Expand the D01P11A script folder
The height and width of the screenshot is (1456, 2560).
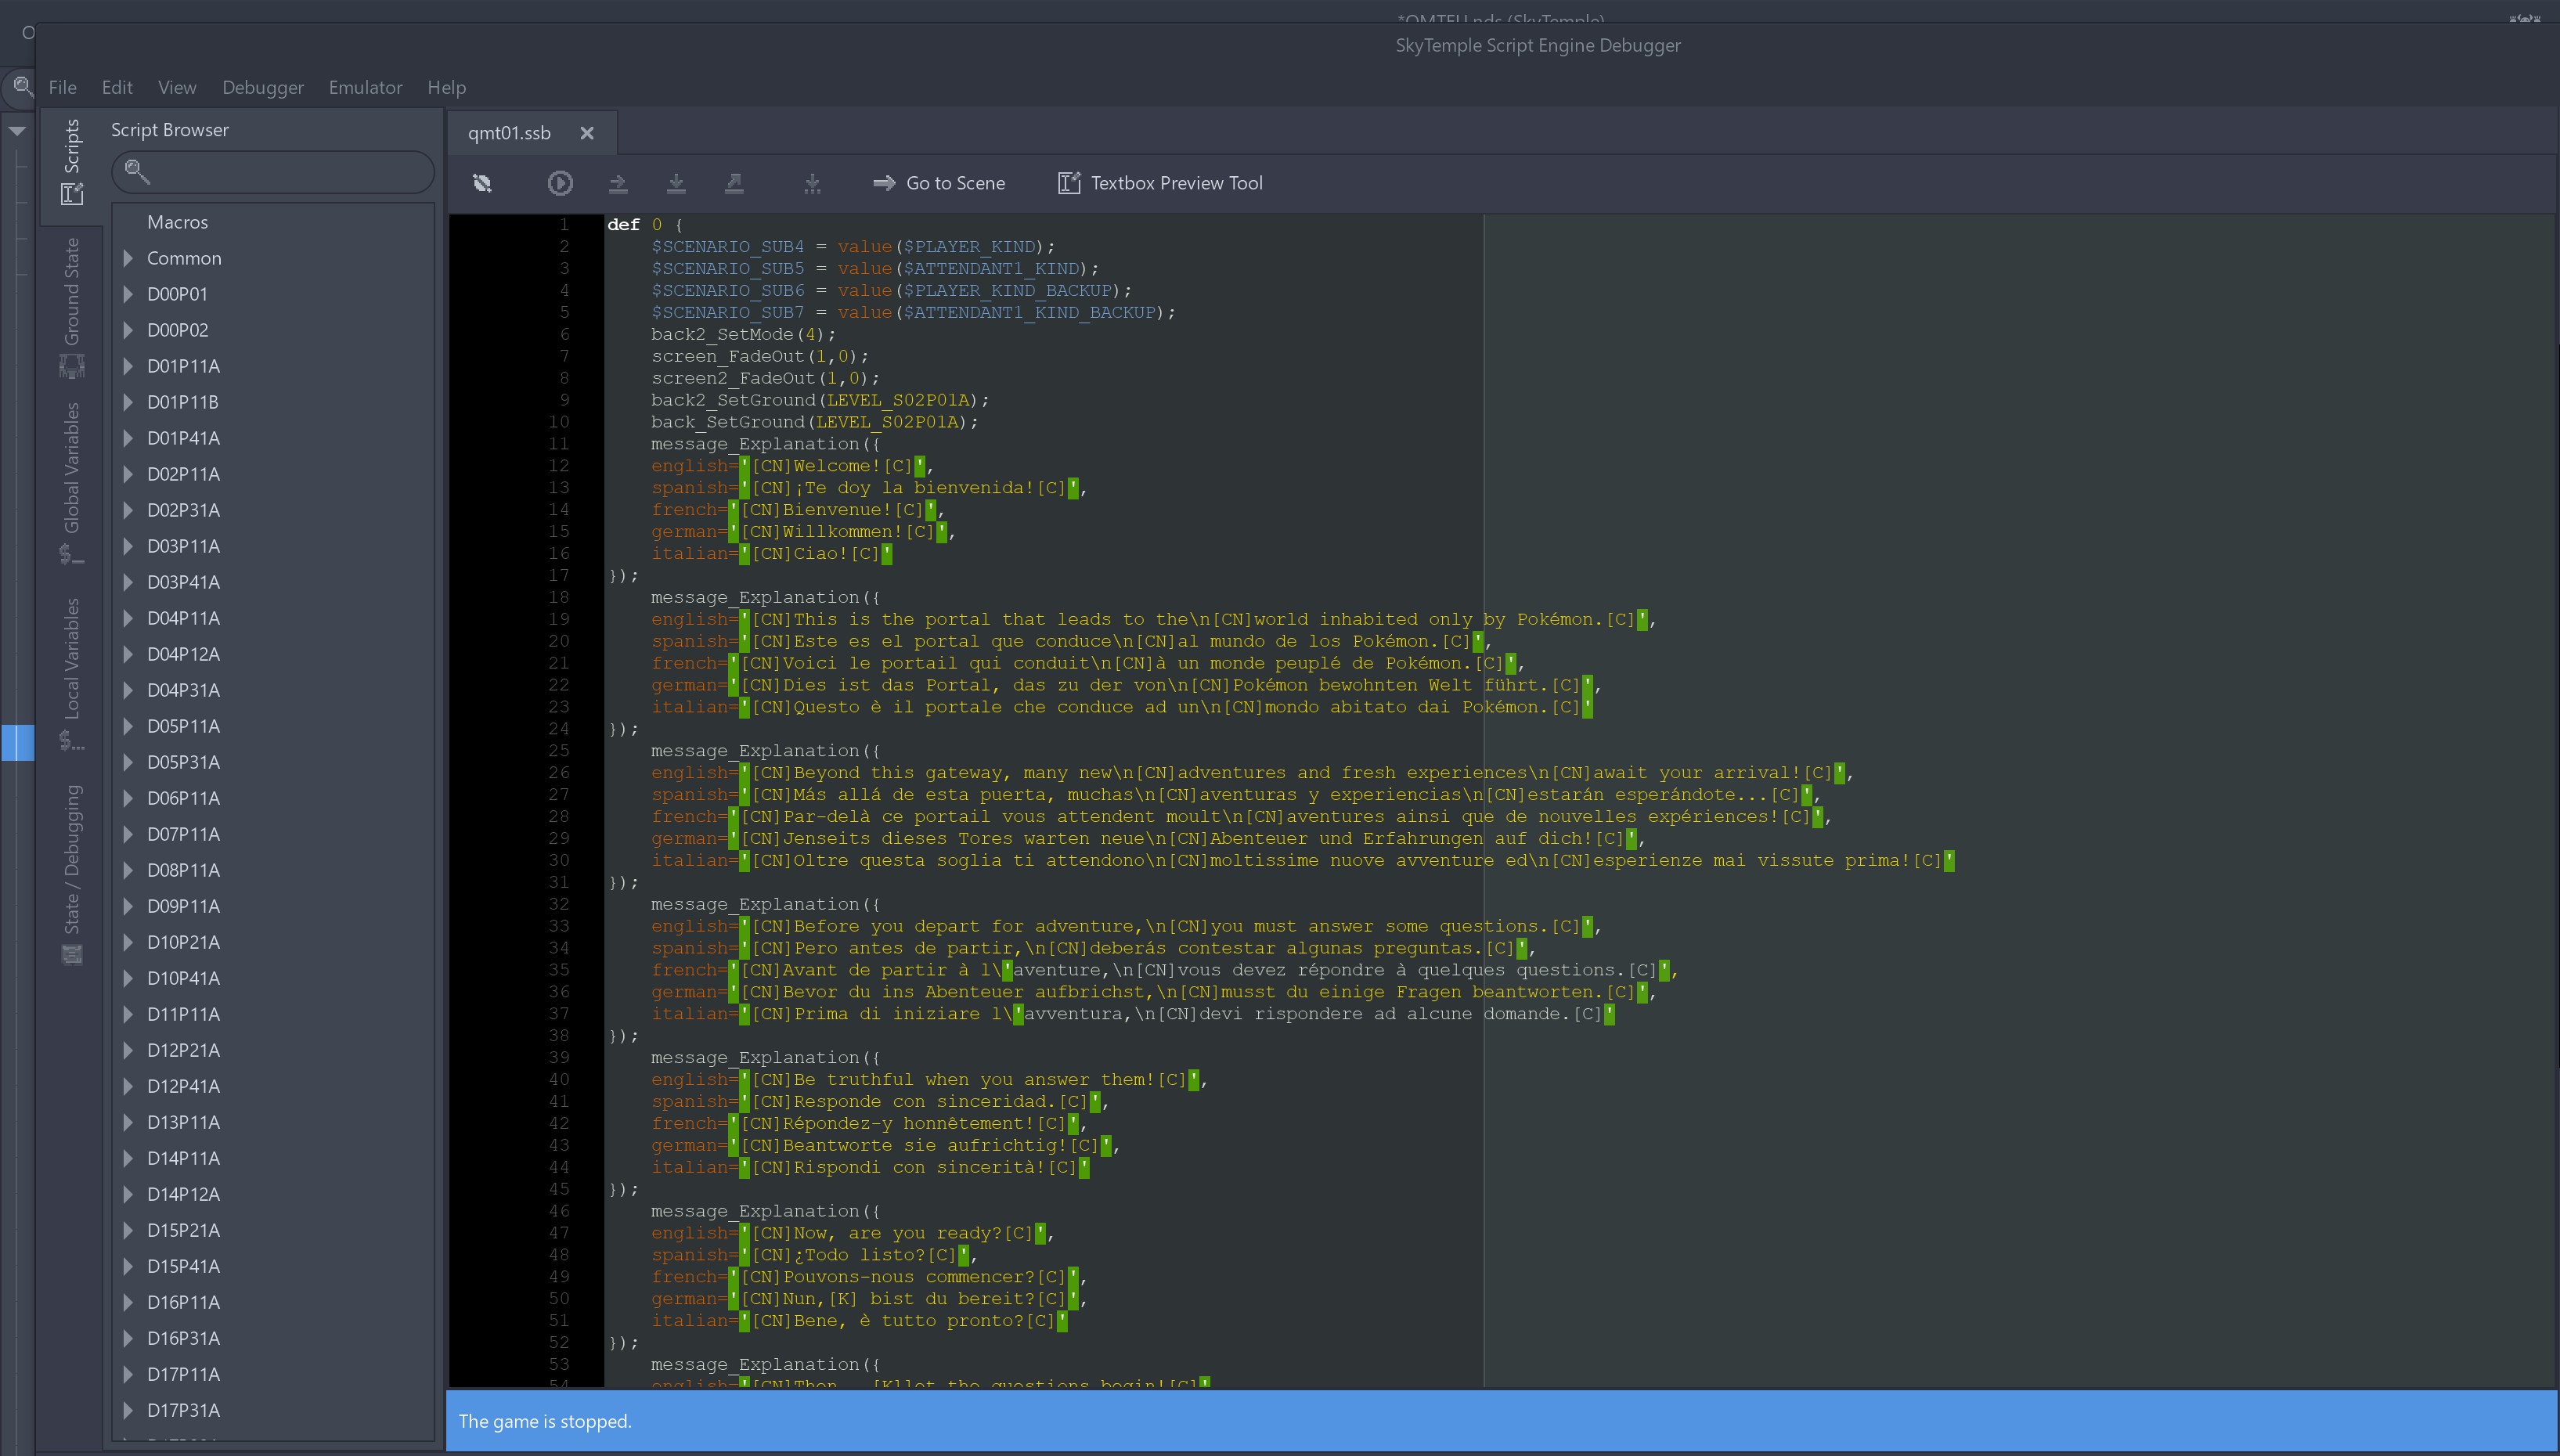[128, 366]
